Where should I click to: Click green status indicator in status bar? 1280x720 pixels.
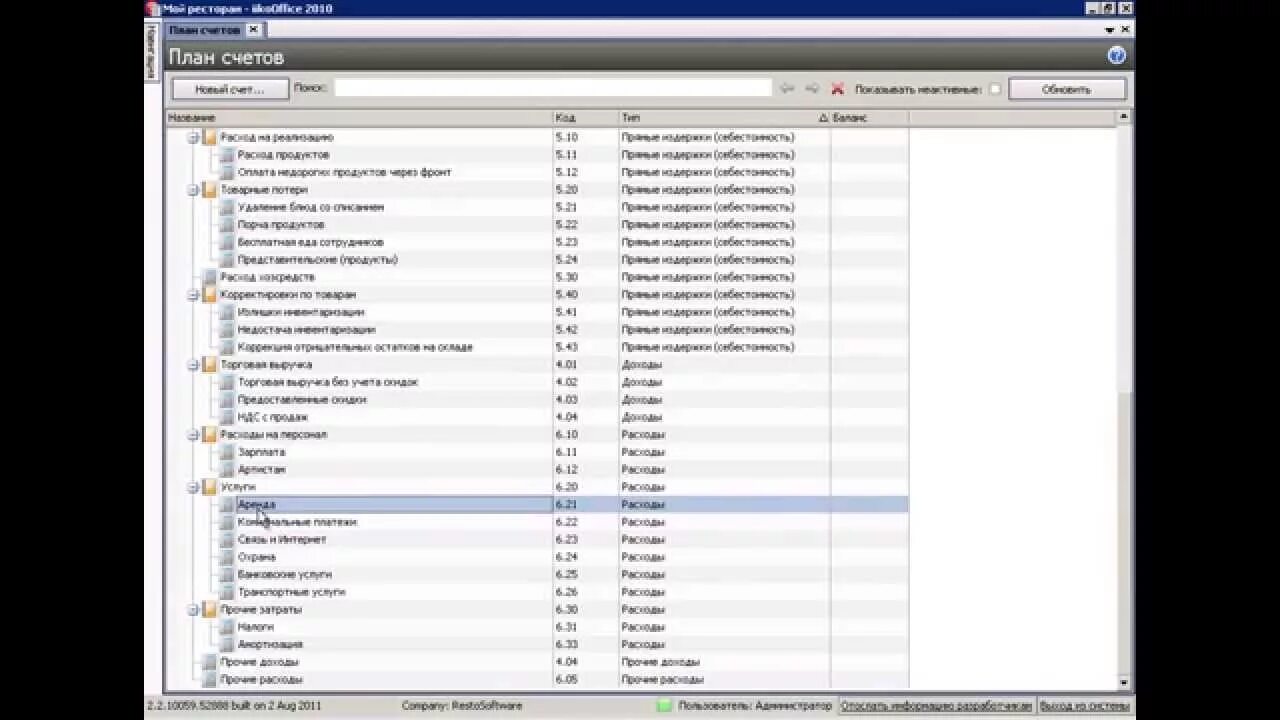point(664,705)
